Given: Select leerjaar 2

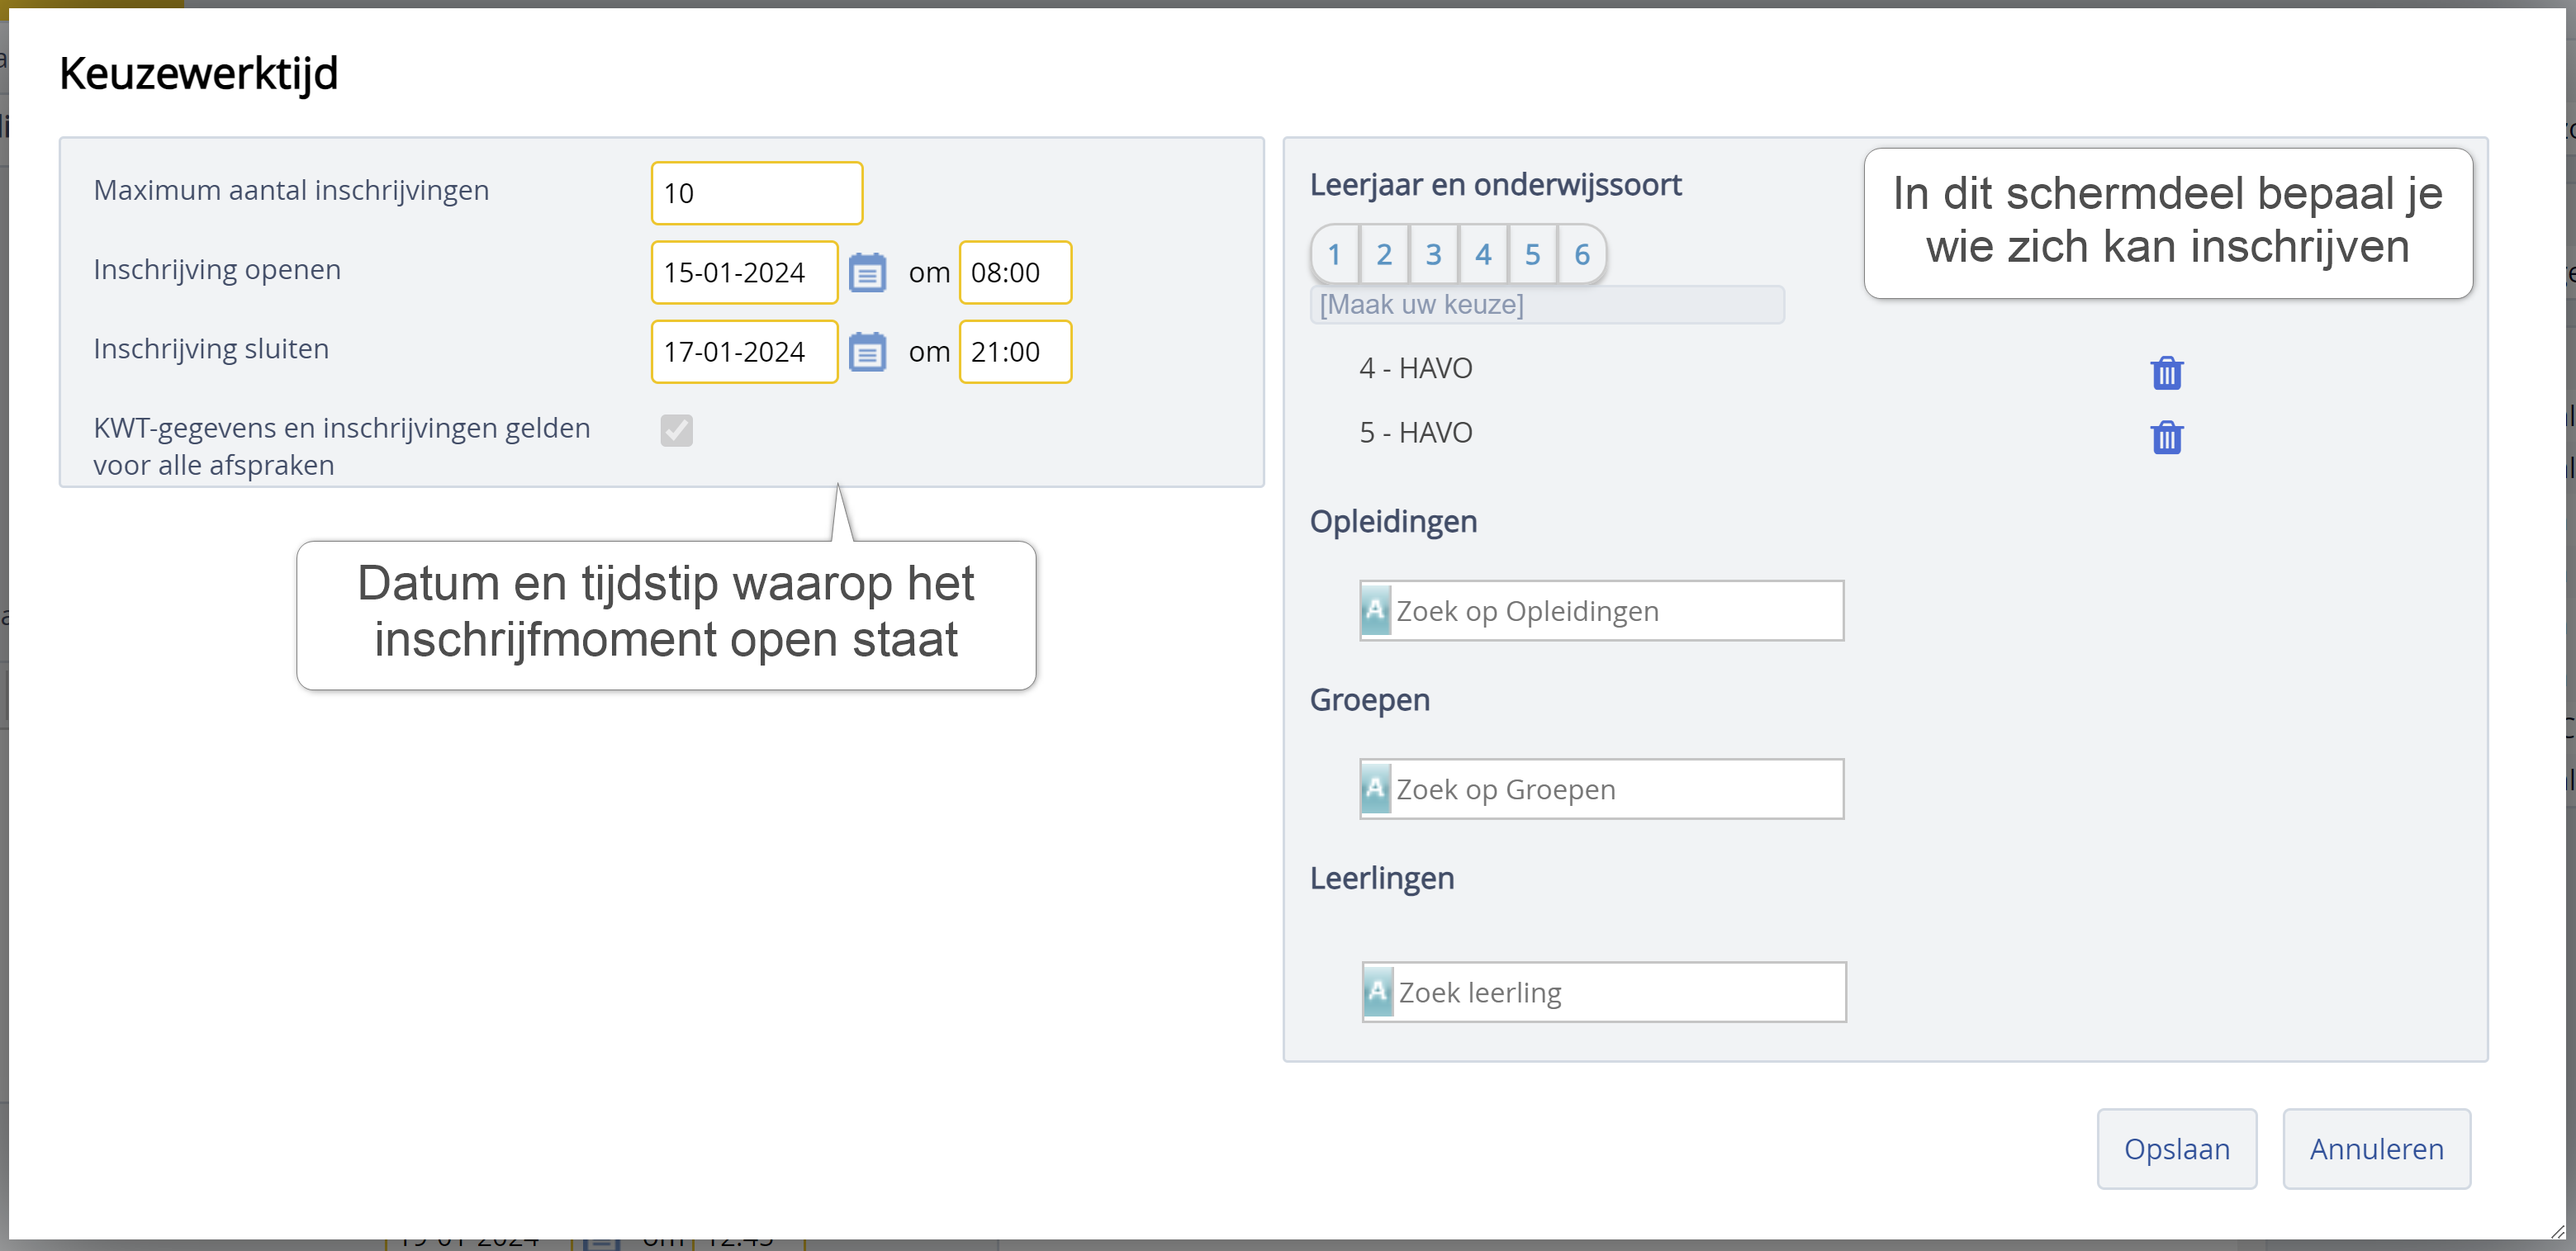Looking at the screenshot, I should click(1384, 254).
